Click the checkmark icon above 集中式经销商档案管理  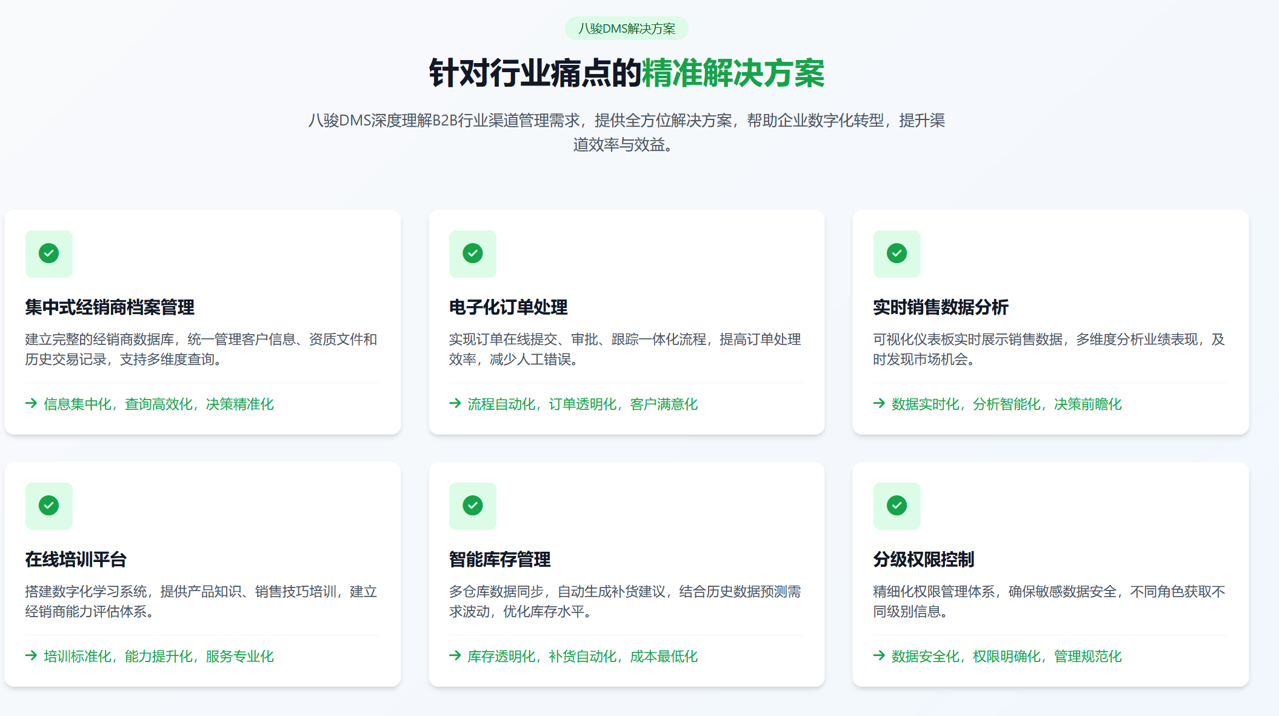[x=49, y=254]
